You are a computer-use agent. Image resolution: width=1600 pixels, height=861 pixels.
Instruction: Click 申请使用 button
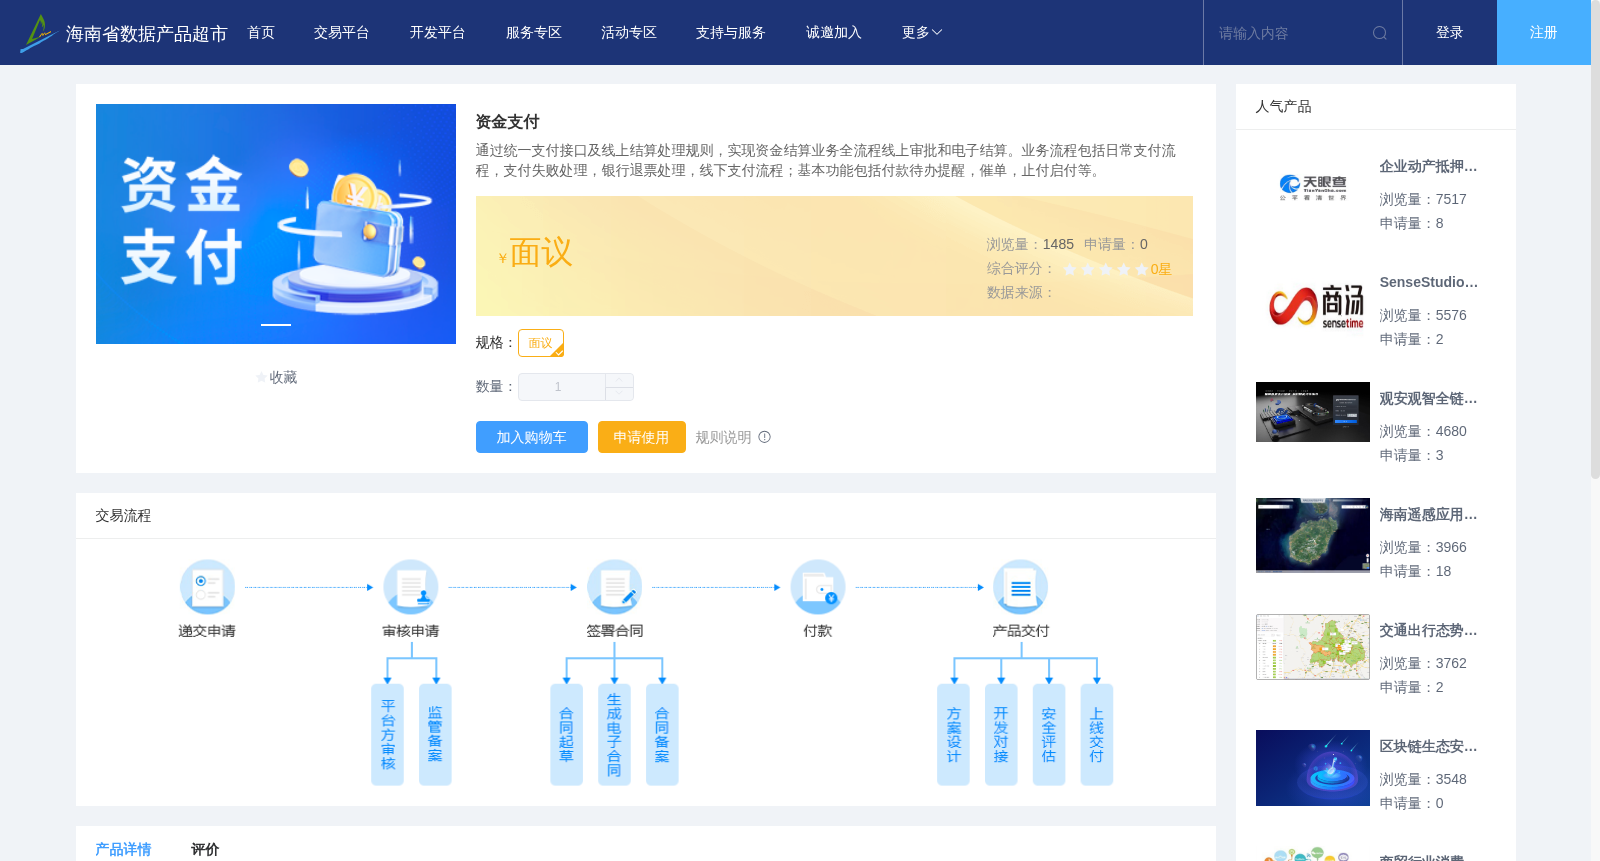(x=642, y=437)
